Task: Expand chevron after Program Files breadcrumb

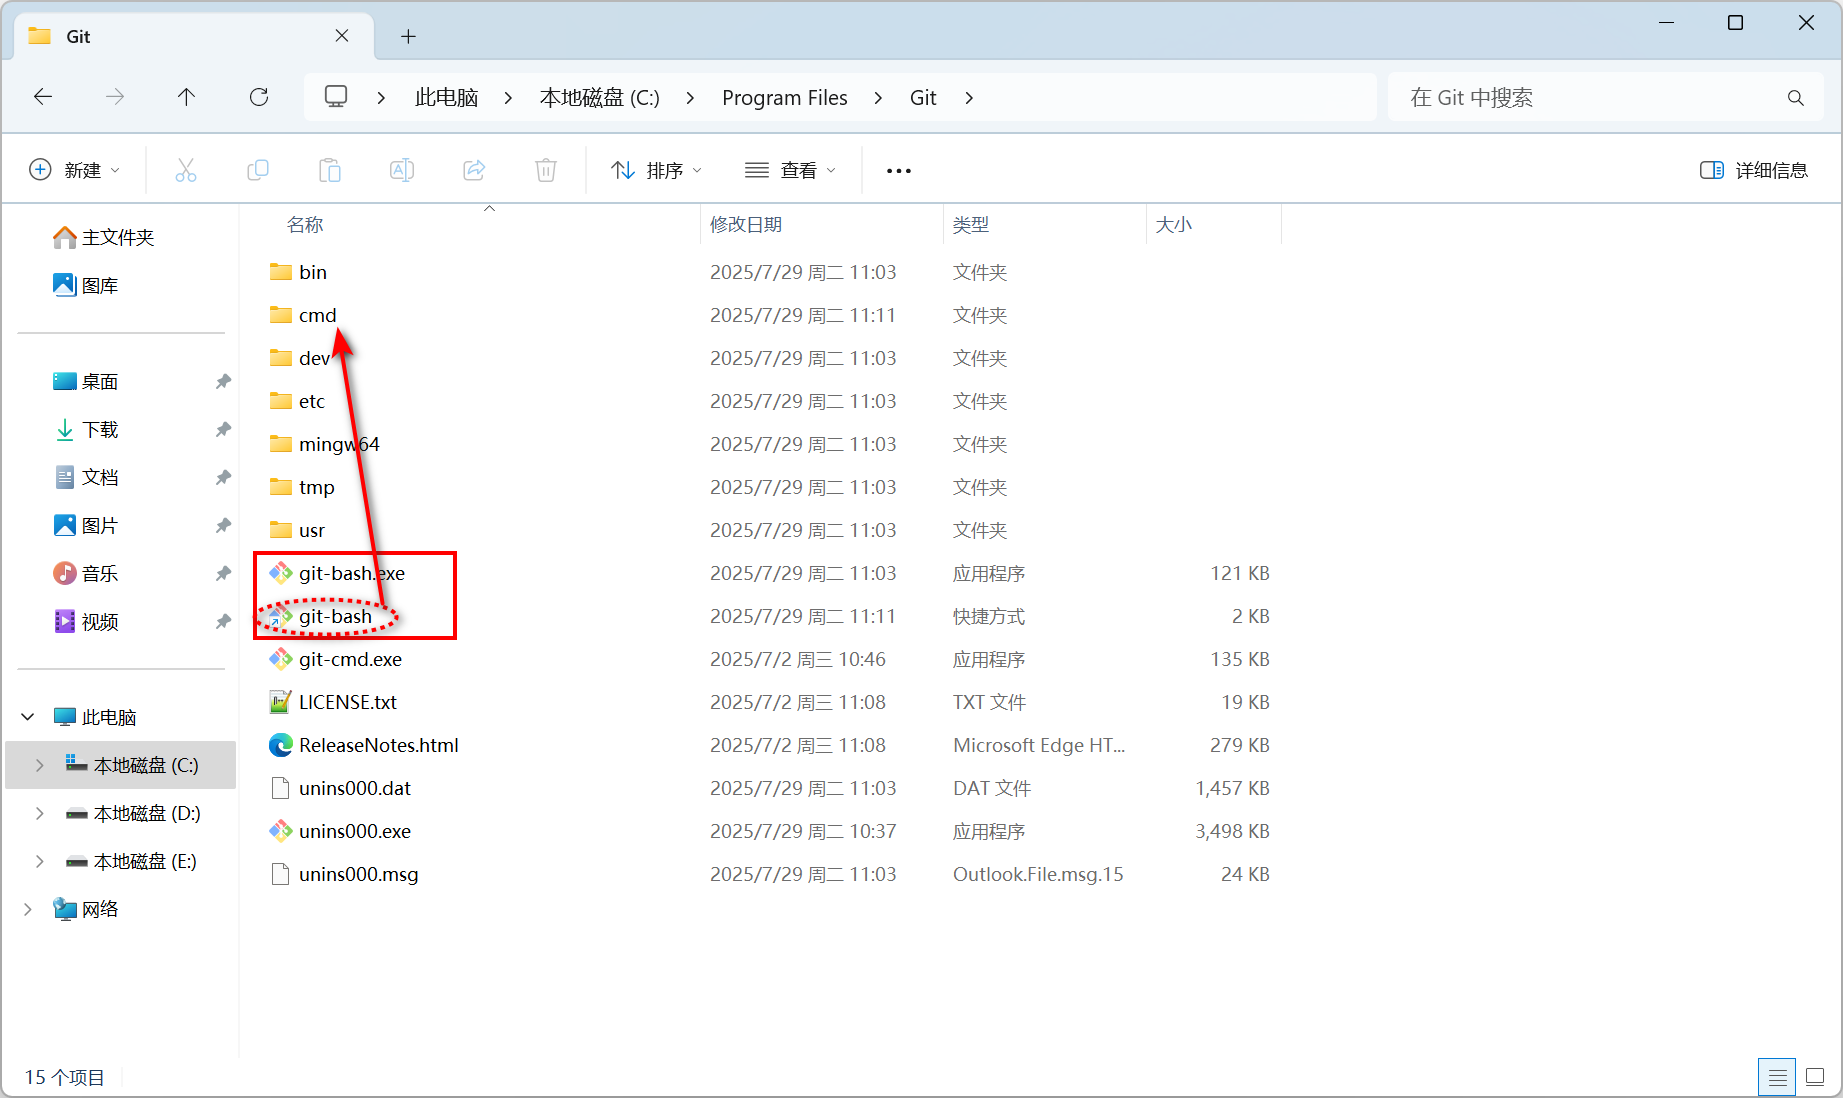Action: [878, 97]
